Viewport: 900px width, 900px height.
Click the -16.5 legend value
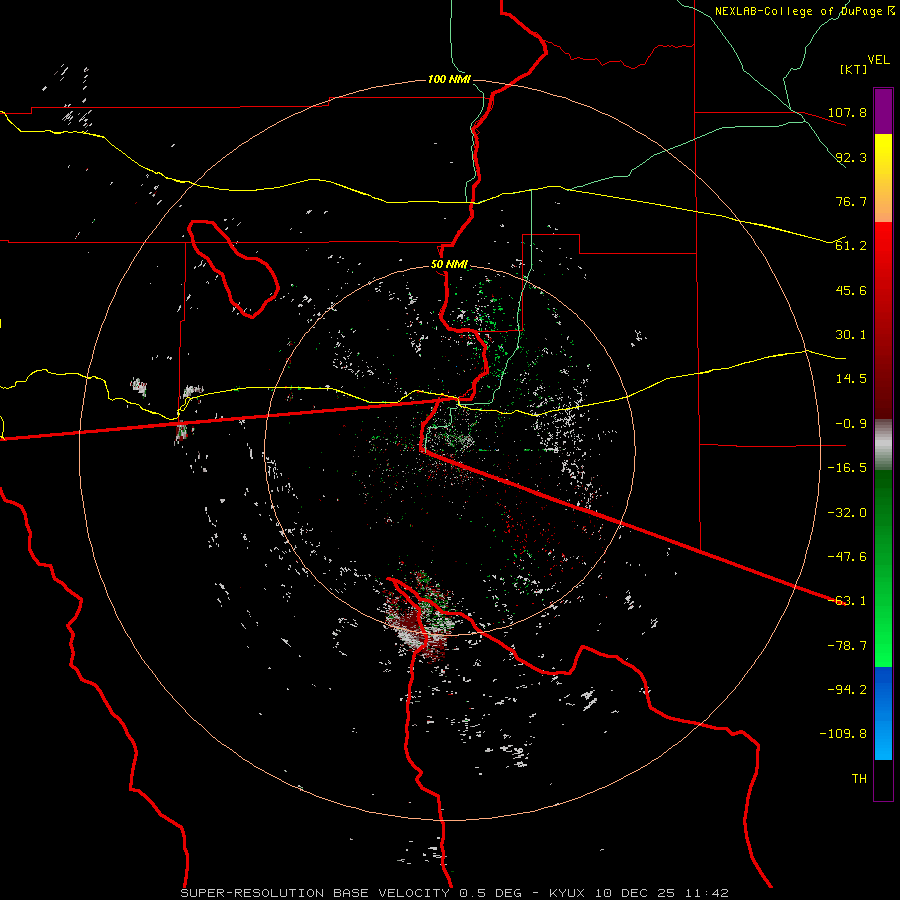point(847,468)
